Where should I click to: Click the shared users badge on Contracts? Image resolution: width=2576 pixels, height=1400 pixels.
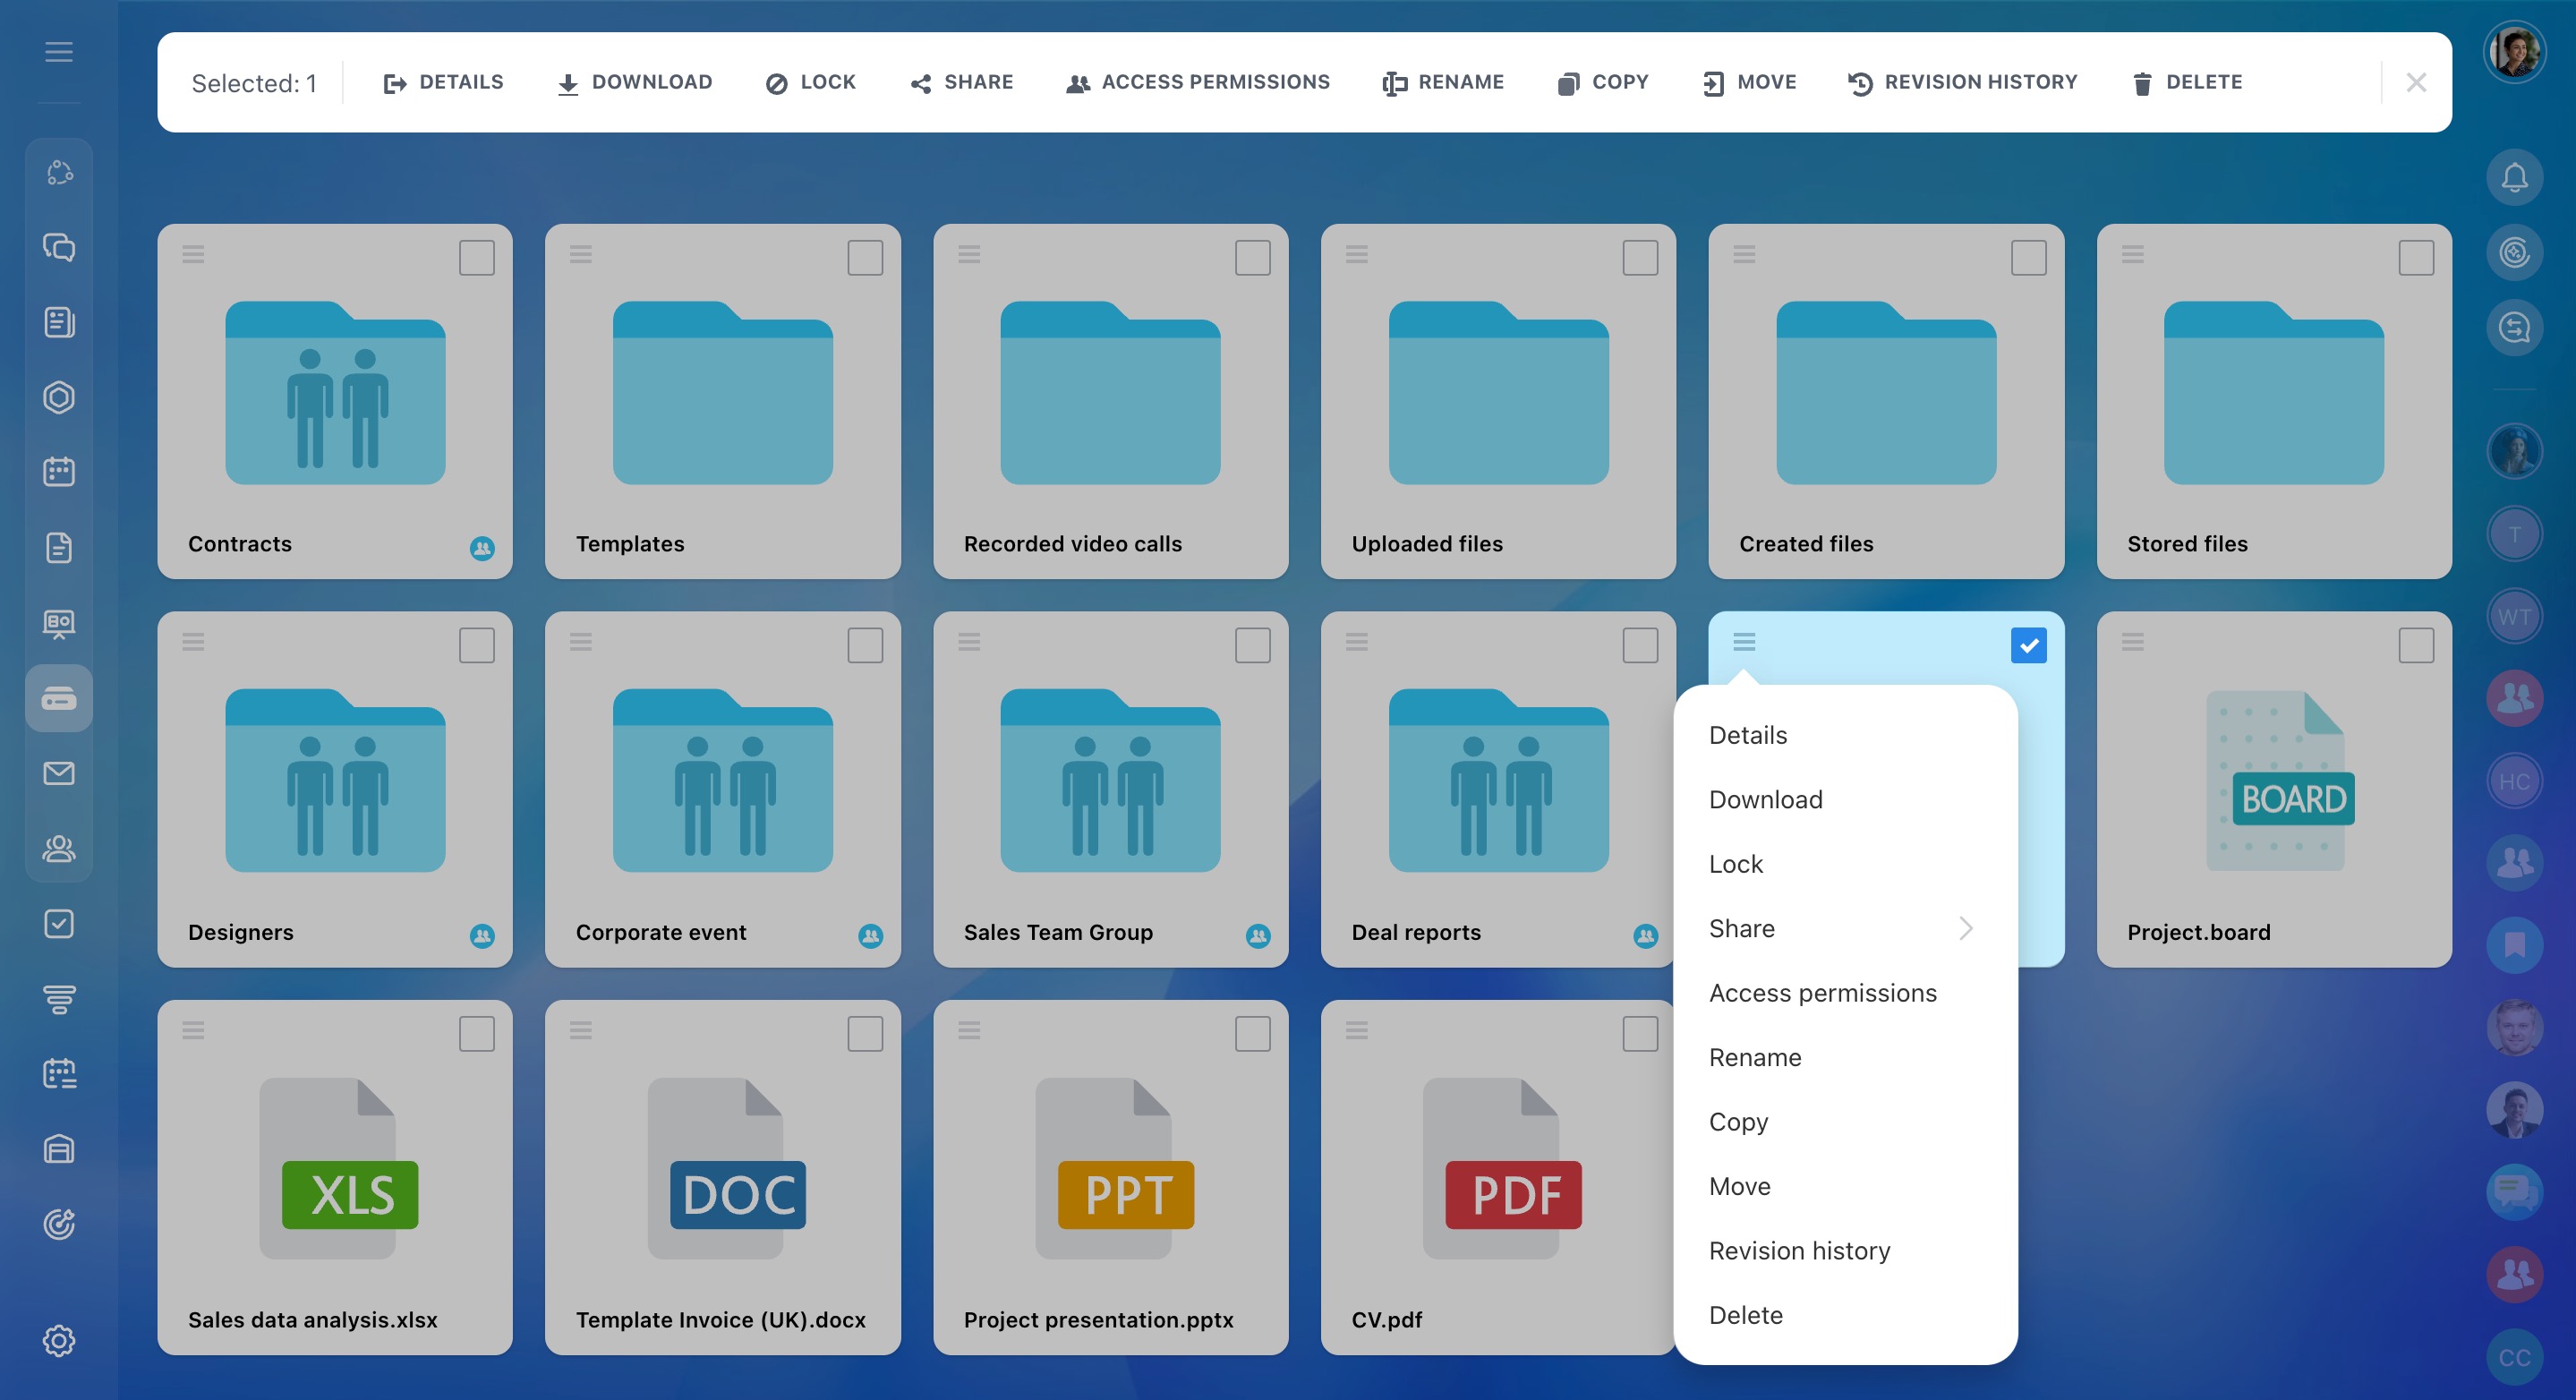point(482,548)
